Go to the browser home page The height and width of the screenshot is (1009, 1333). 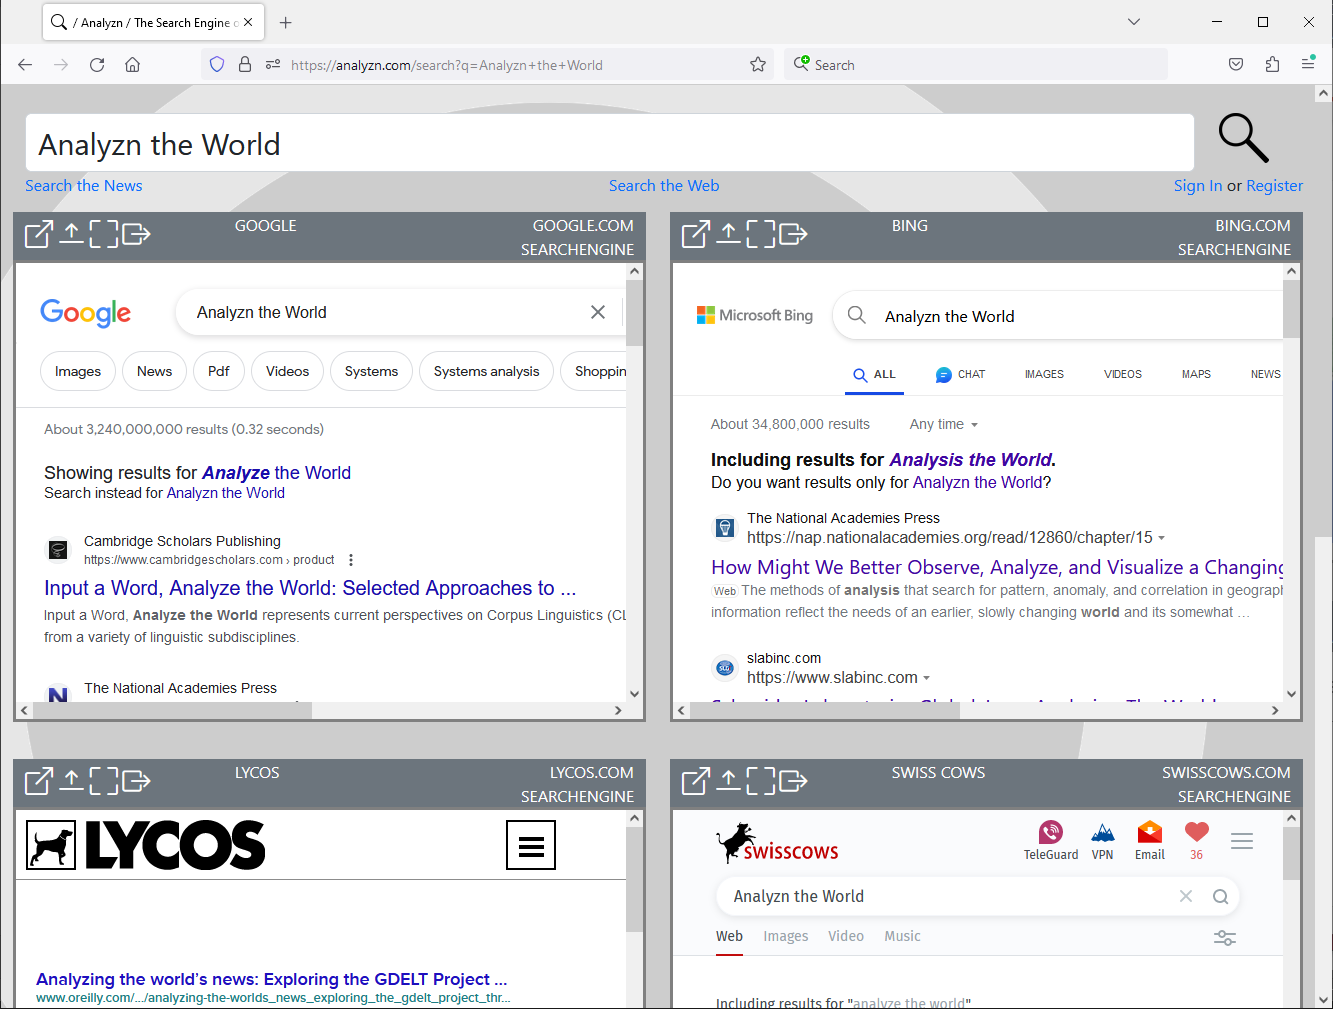click(132, 65)
